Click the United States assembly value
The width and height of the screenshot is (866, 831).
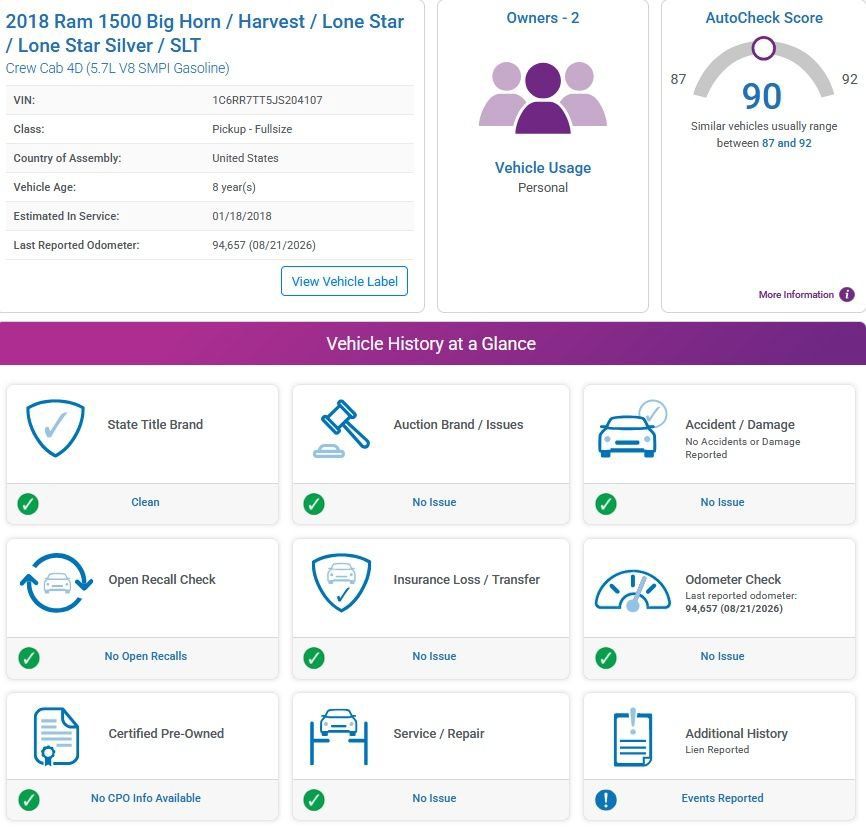click(x=245, y=158)
